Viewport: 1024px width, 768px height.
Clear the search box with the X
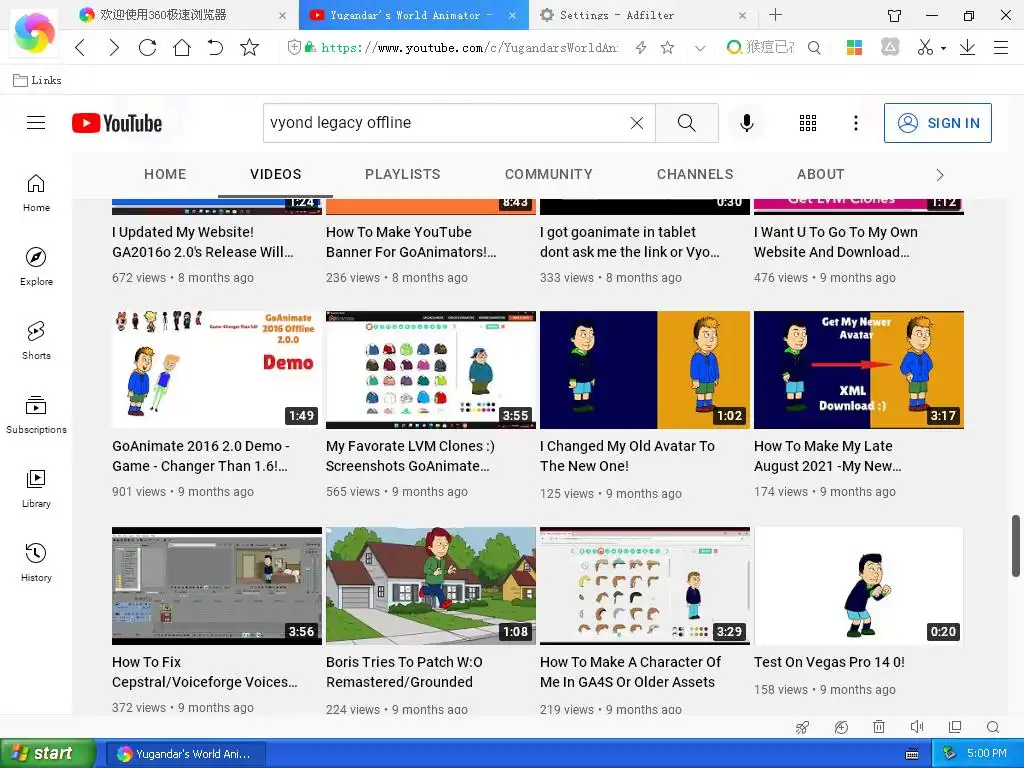click(x=637, y=123)
